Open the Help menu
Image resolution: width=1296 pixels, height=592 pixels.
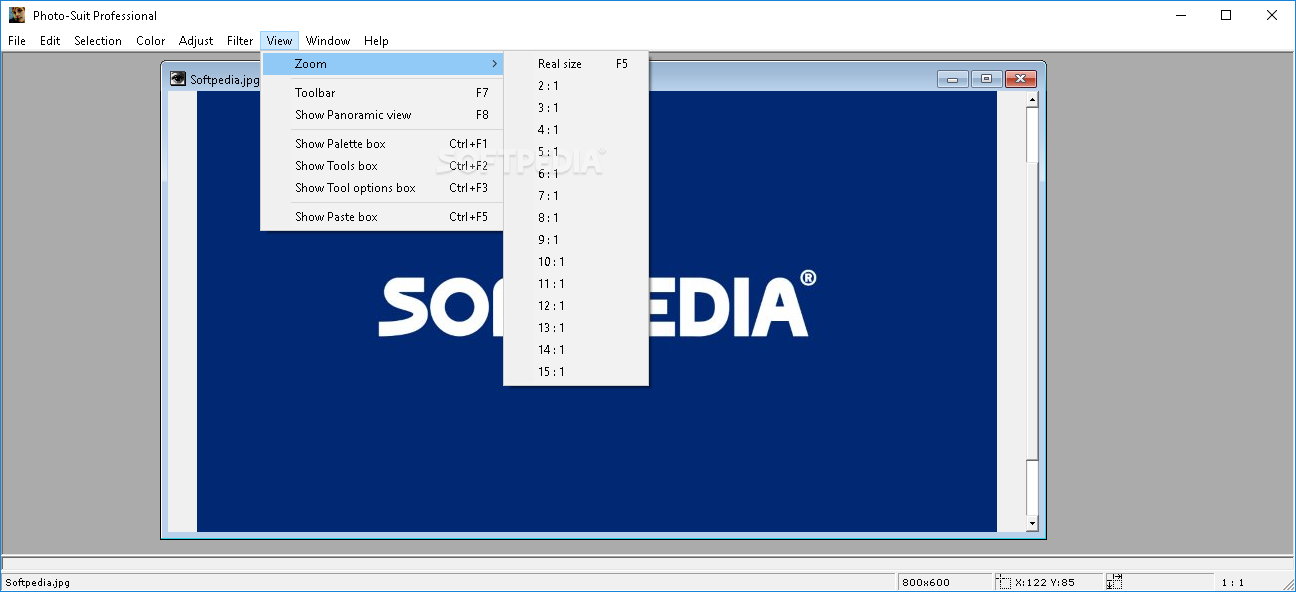[x=376, y=41]
